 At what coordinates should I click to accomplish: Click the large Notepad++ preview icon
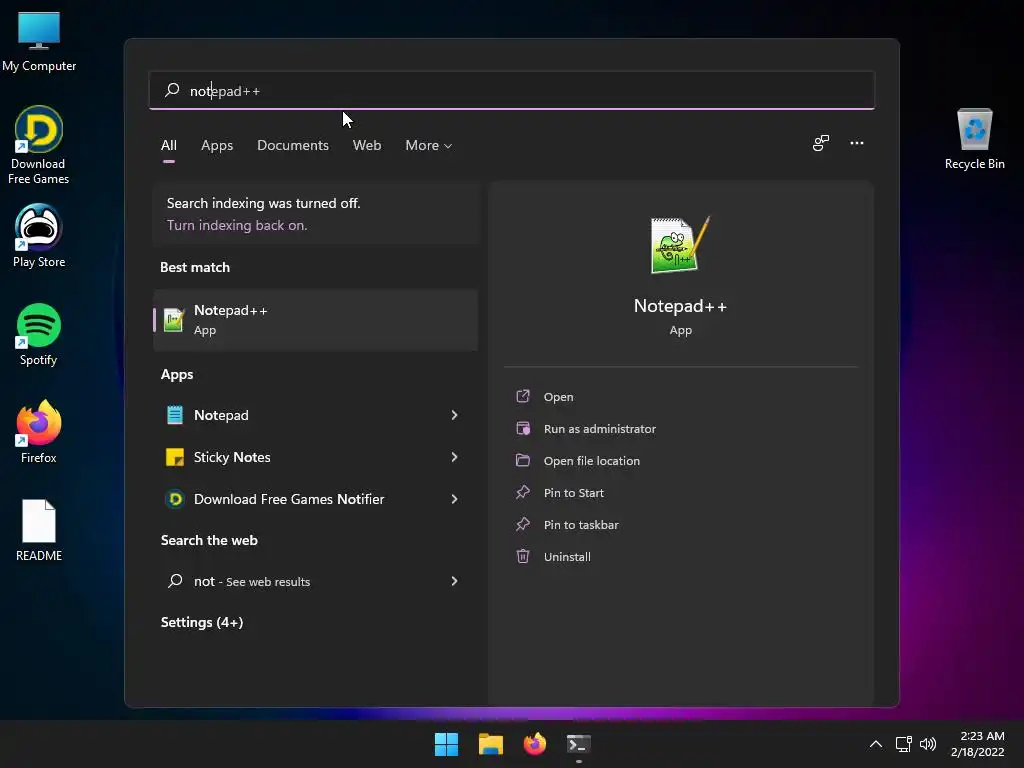point(680,245)
